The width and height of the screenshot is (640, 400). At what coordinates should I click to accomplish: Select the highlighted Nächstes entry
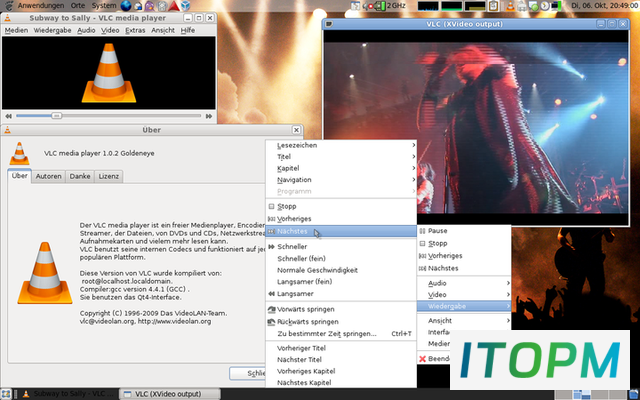[341, 231]
